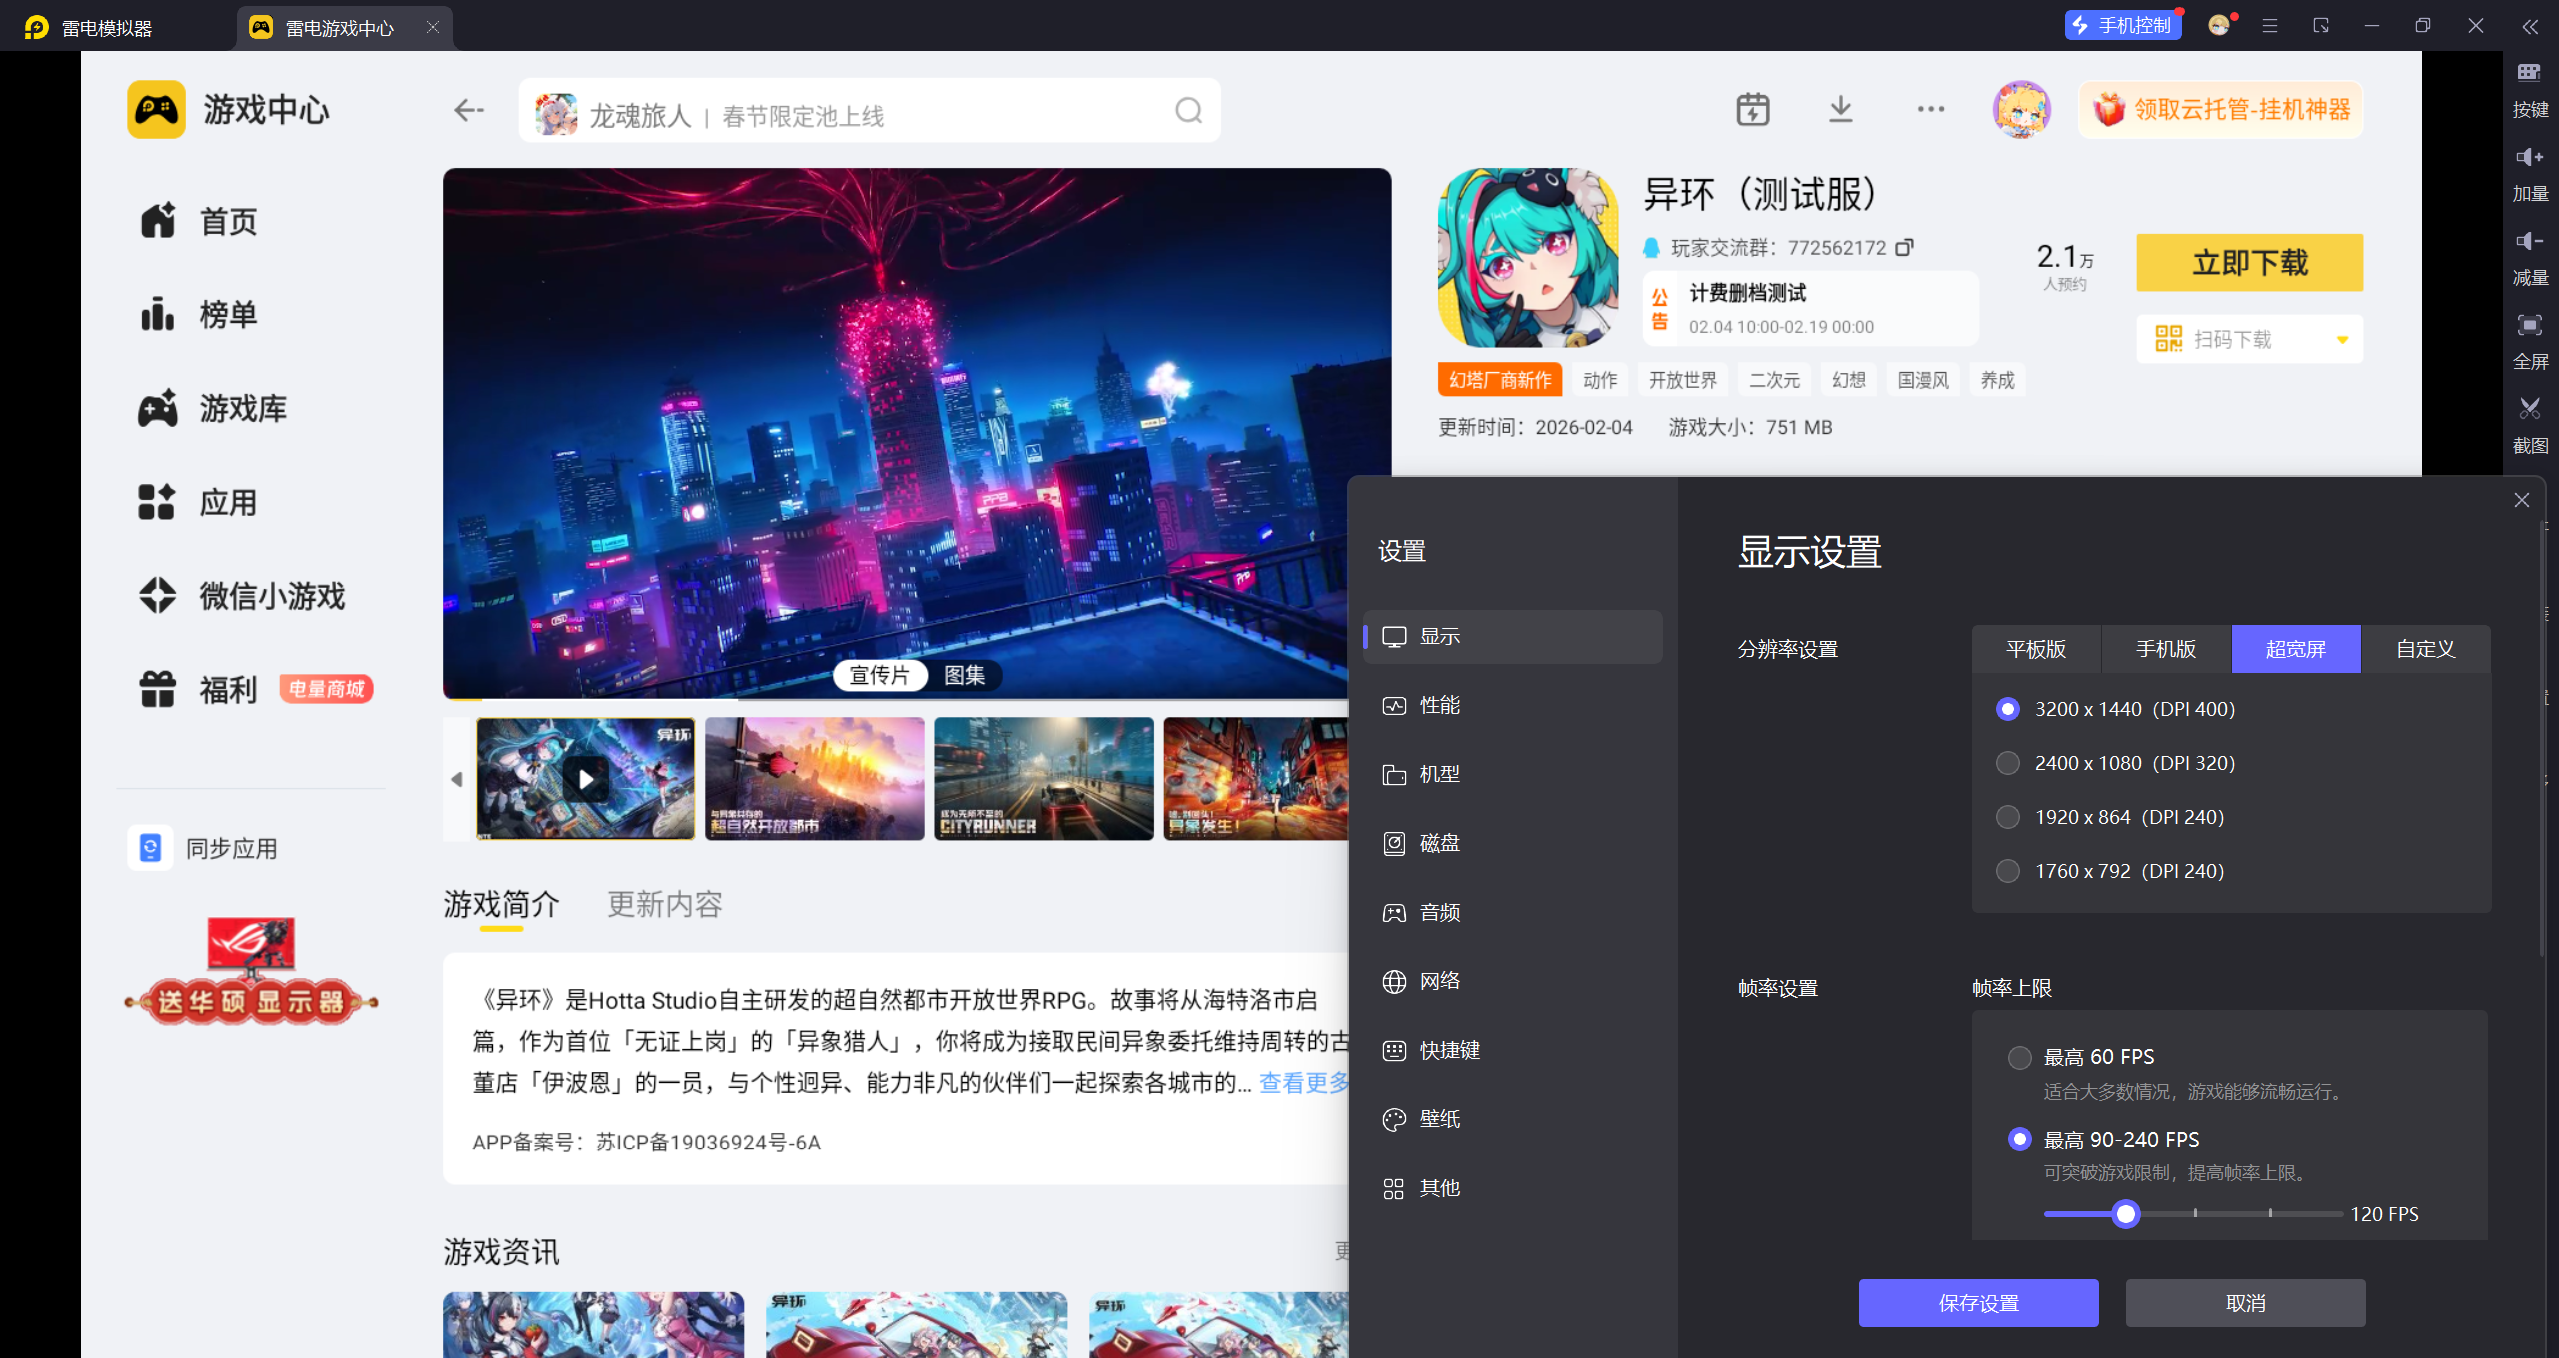Switch to the 平板版 resolution tab
The image size is (2559, 1358).
click(x=2035, y=649)
